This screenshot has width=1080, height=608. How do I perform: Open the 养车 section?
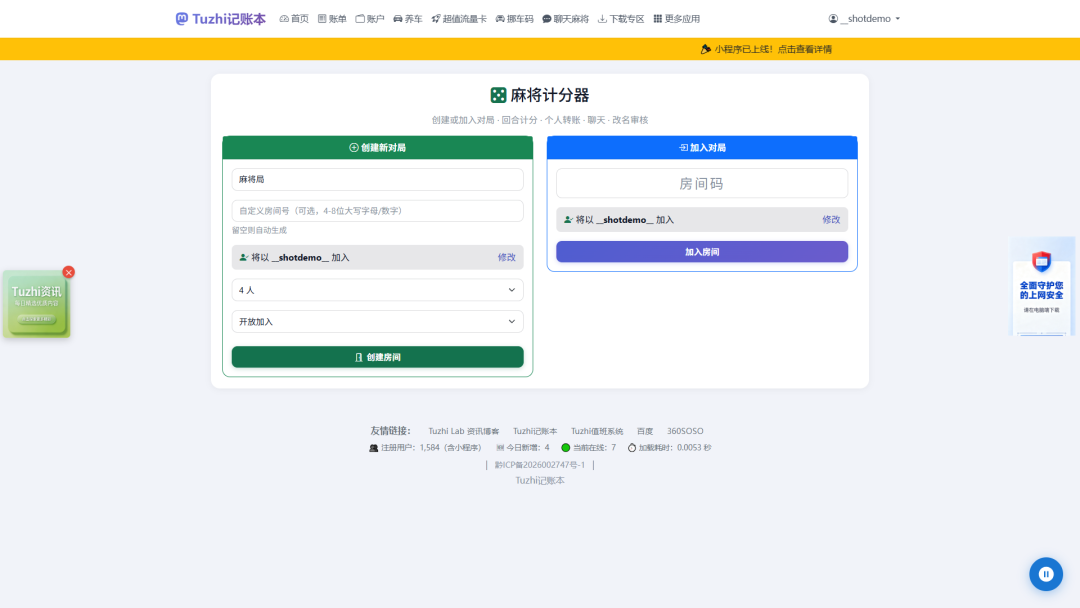tap(408, 19)
